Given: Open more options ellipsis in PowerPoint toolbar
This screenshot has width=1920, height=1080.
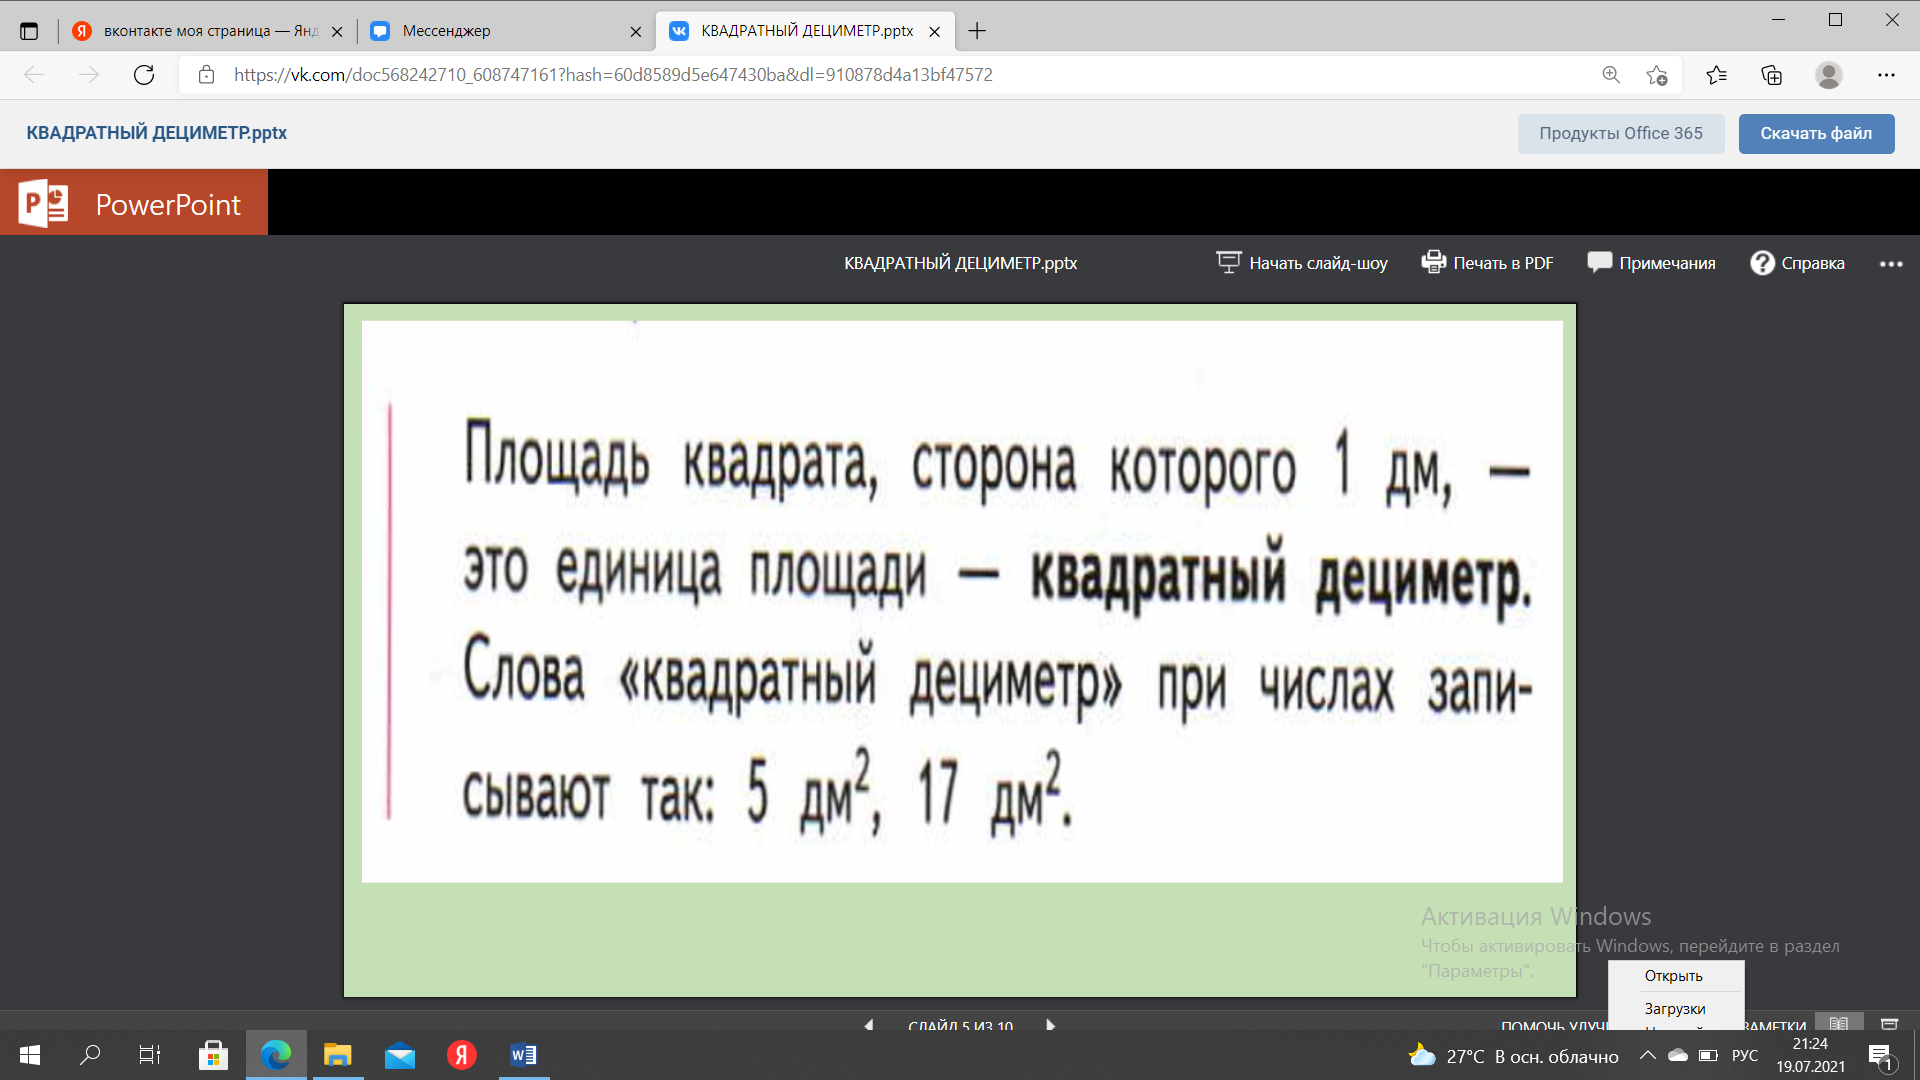Looking at the screenshot, I should click(x=1891, y=264).
